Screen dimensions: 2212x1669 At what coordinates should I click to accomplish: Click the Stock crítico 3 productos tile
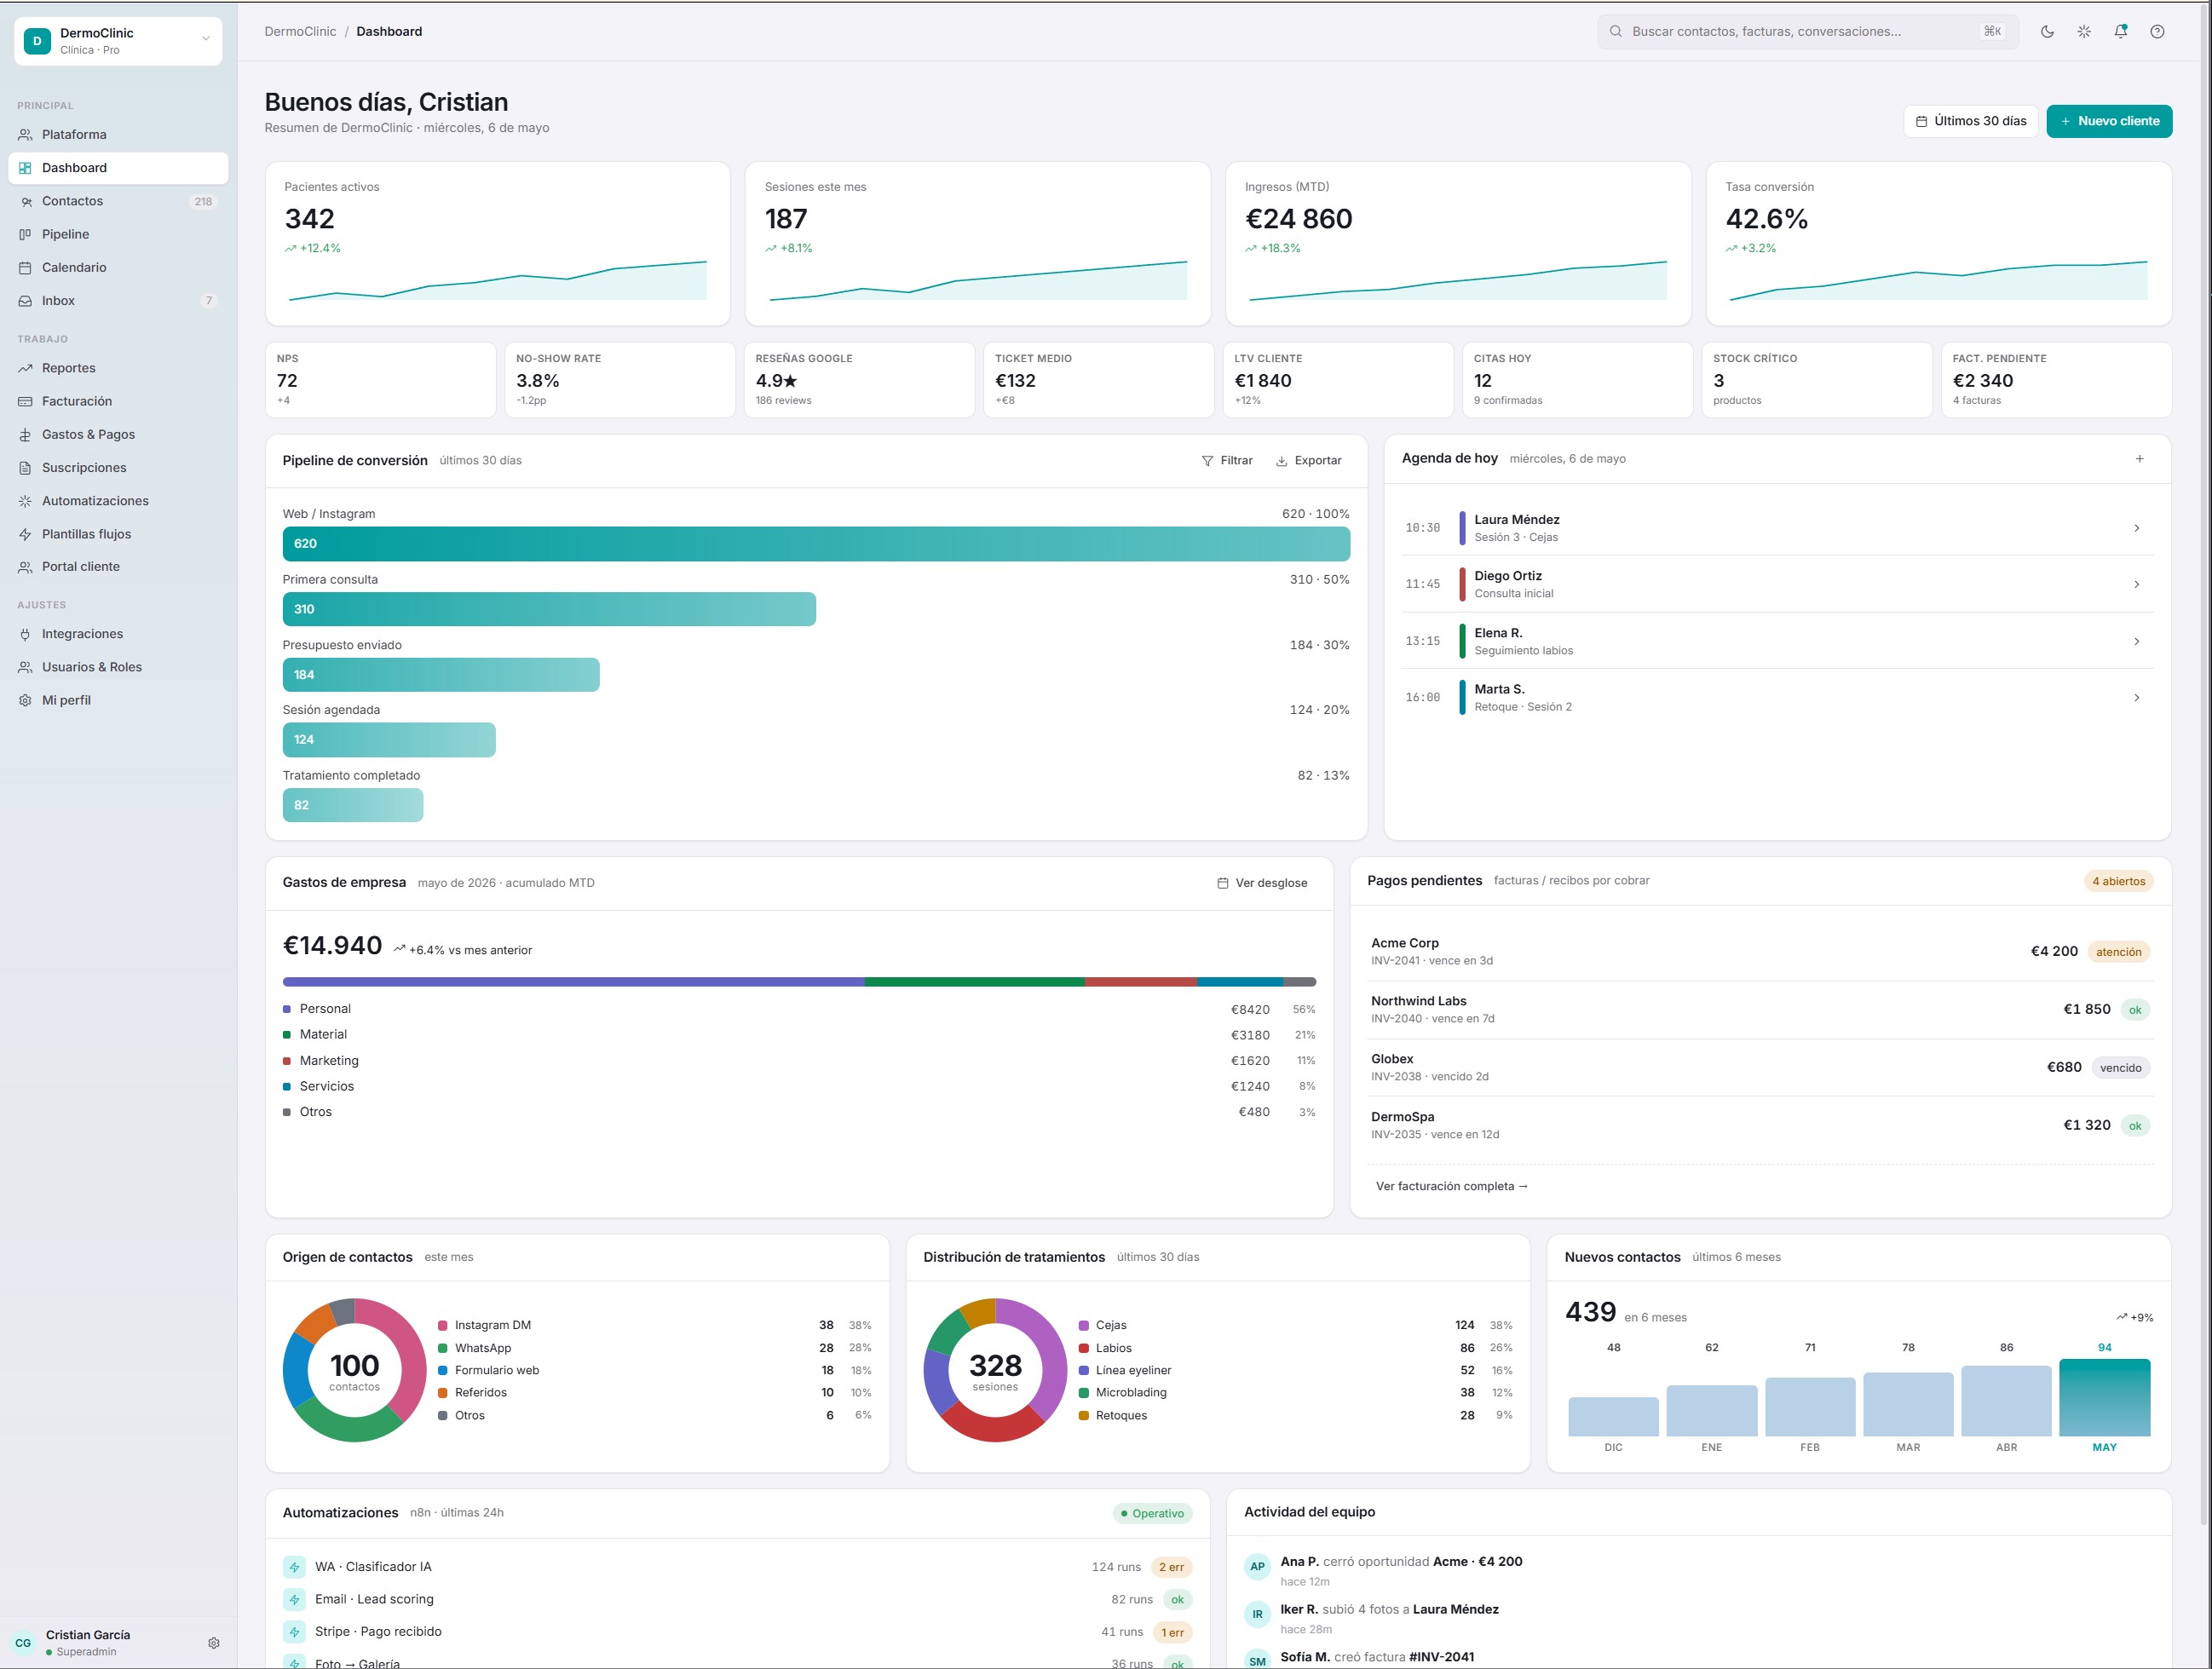click(x=1816, y=379)
